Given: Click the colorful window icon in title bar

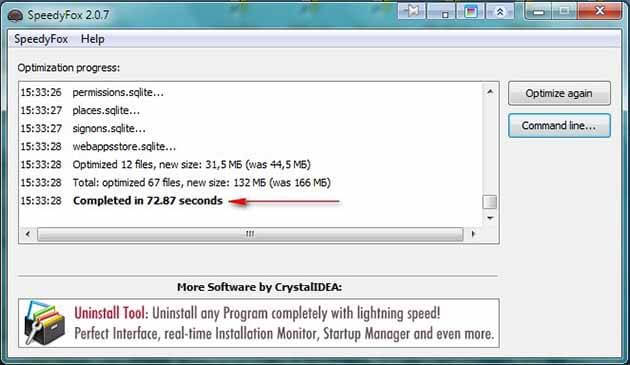Looking at the screenshot, I should pyautogui.click(x=470, y=11).
